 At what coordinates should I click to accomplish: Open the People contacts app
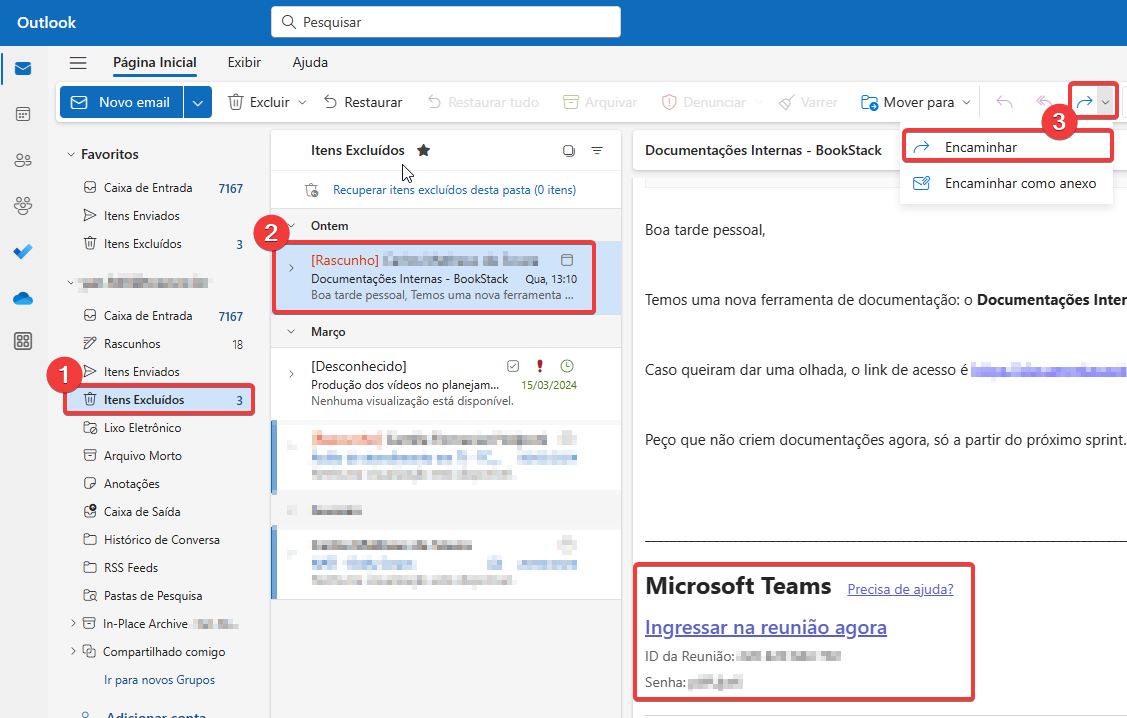point(23,160)
